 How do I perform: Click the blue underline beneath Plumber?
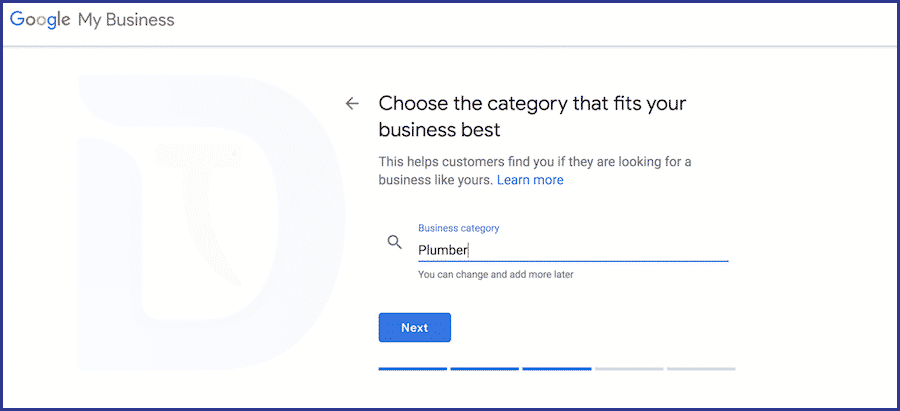(x=573, y=261)
